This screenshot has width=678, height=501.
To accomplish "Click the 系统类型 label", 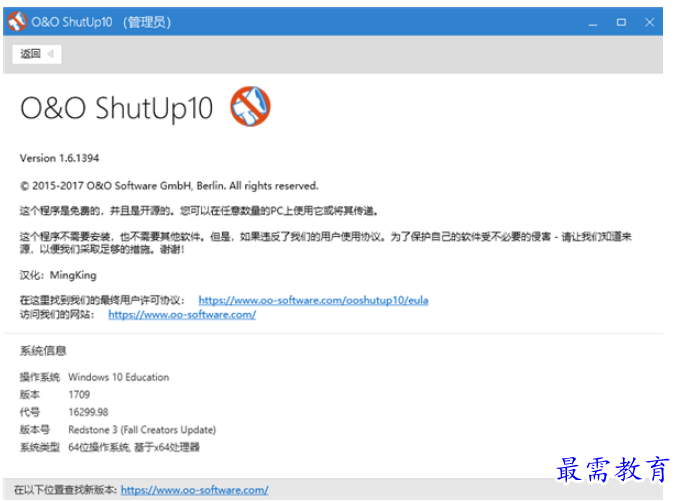I will click(39, 447).
